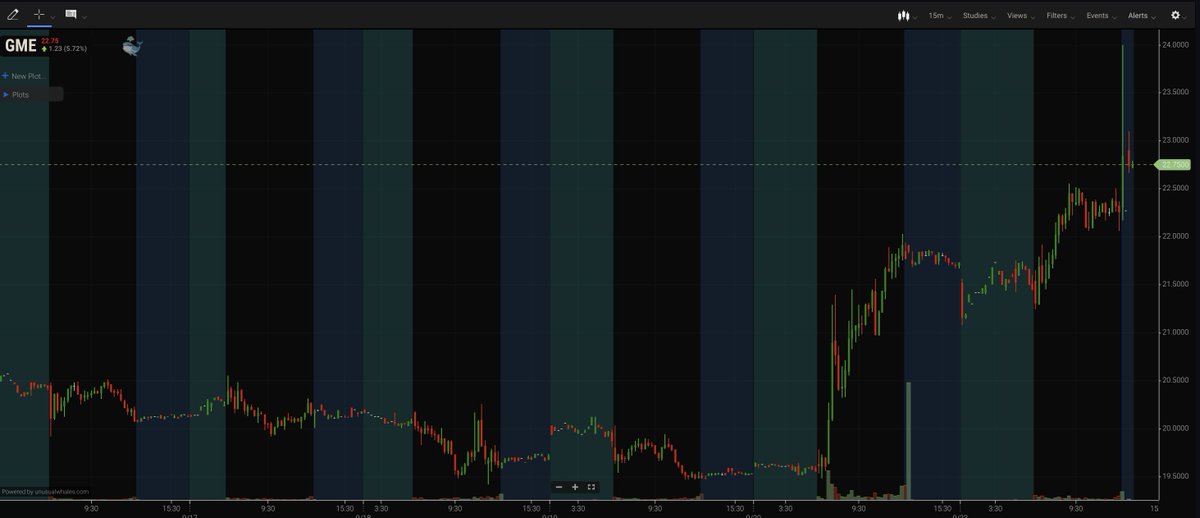Image resolution: width=1200 pixels, height=518 pixels.
Task: Click the GME ticker symbol
Action: click(20, 46)
